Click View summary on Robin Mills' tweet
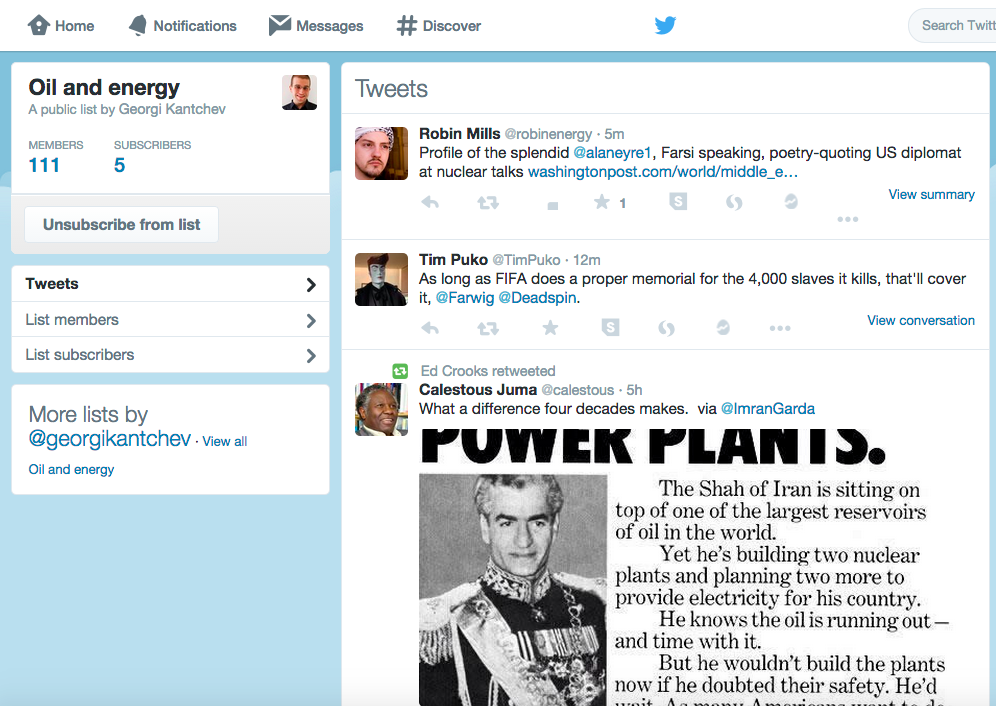996x706 pixels. [931, 194]
